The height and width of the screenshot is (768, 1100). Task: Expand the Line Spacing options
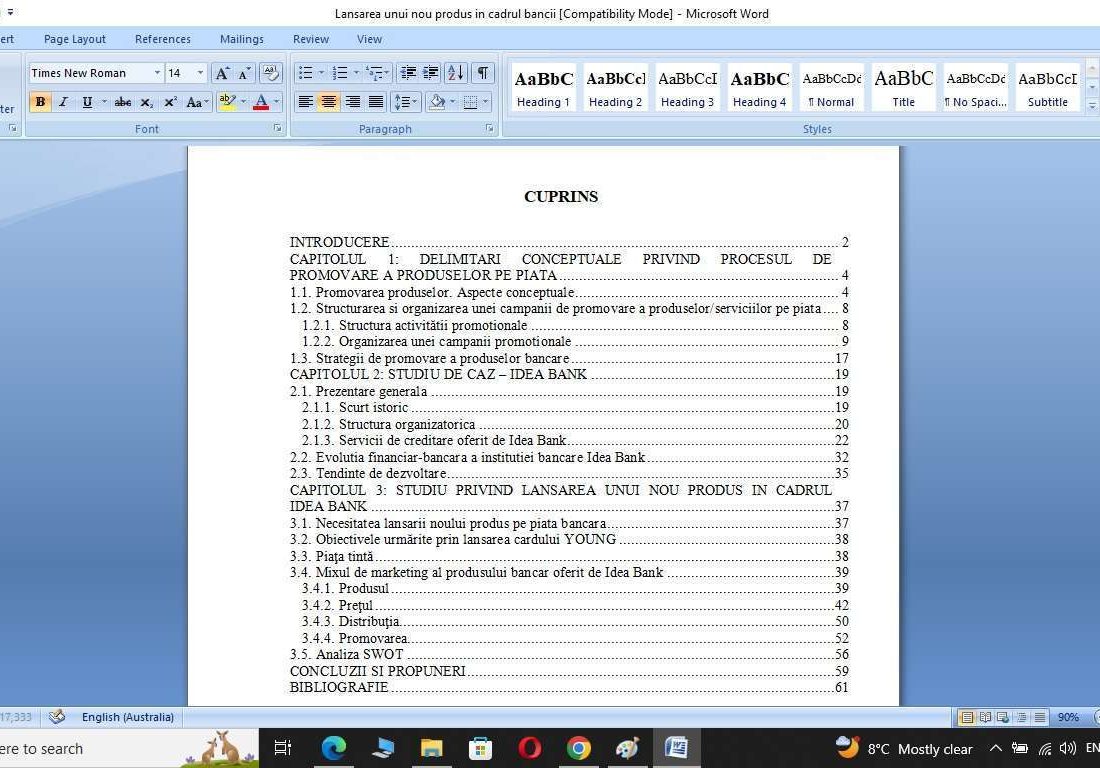tap(405, 101)
